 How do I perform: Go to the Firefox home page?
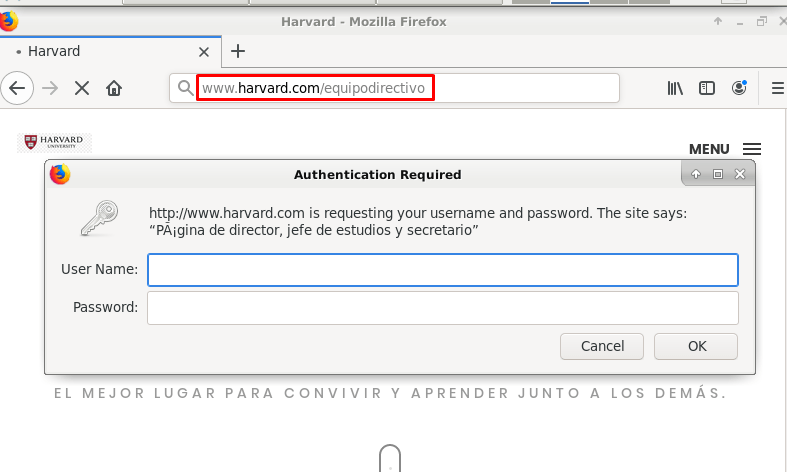114,88
